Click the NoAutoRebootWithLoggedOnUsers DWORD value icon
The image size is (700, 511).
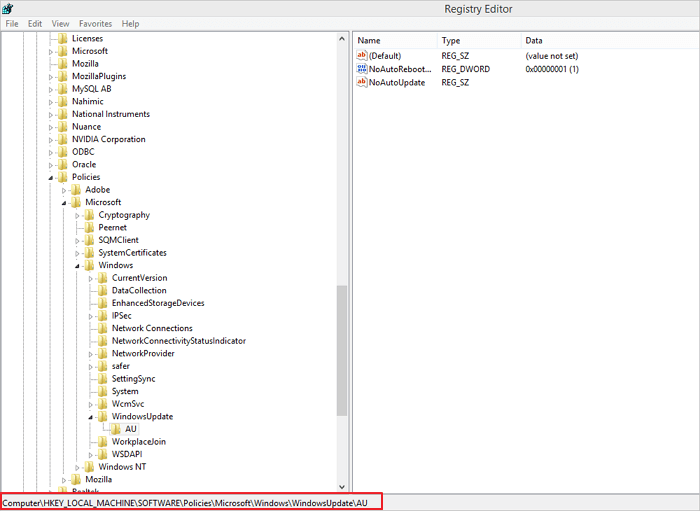[362, 69]
